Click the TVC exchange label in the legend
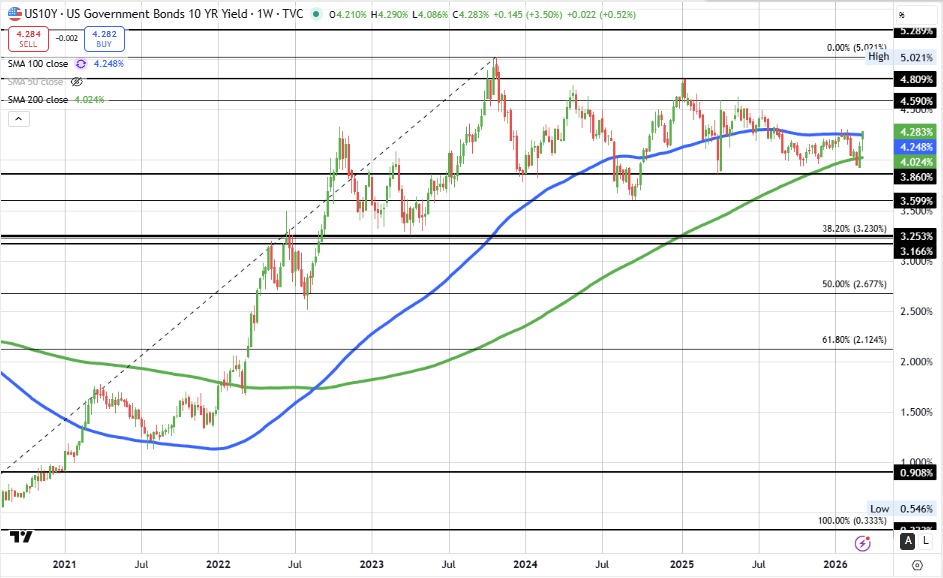This screenshot has height=578, width=943. point(292,13)
